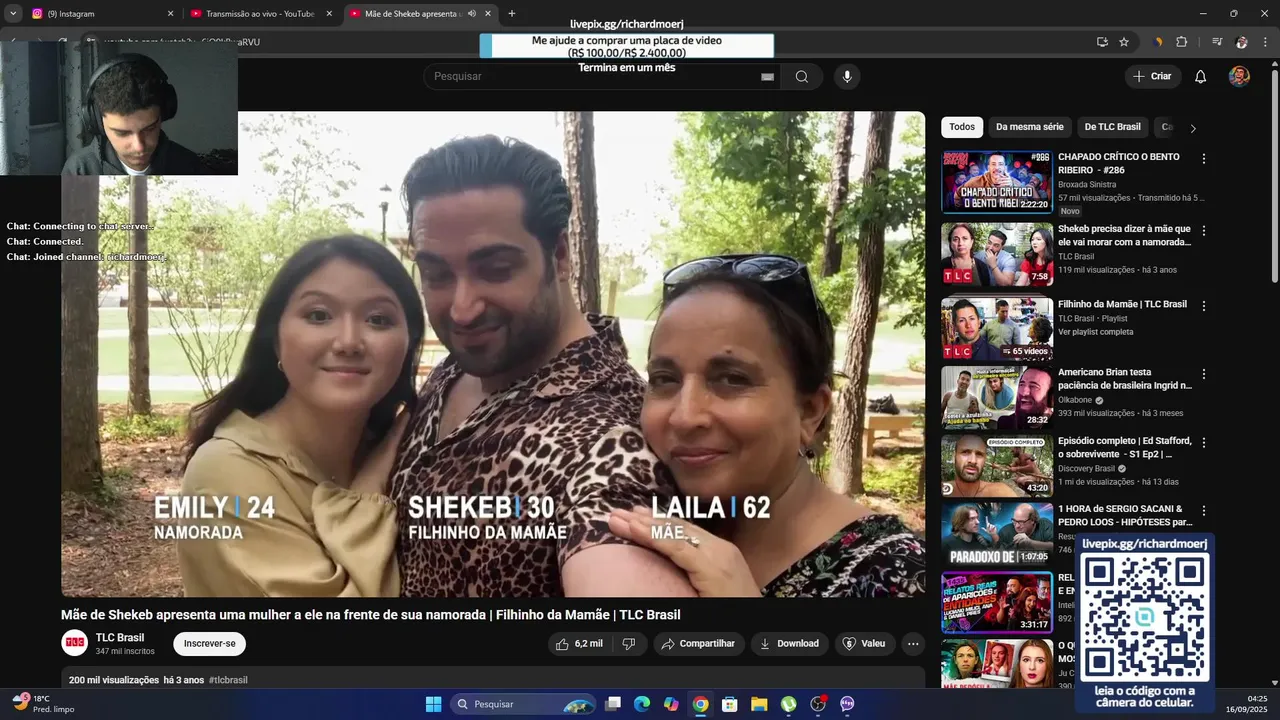Click the Inscrever-se subscribe button
1280x720 pixels.
pyautogui.click(x=209, y=644)
